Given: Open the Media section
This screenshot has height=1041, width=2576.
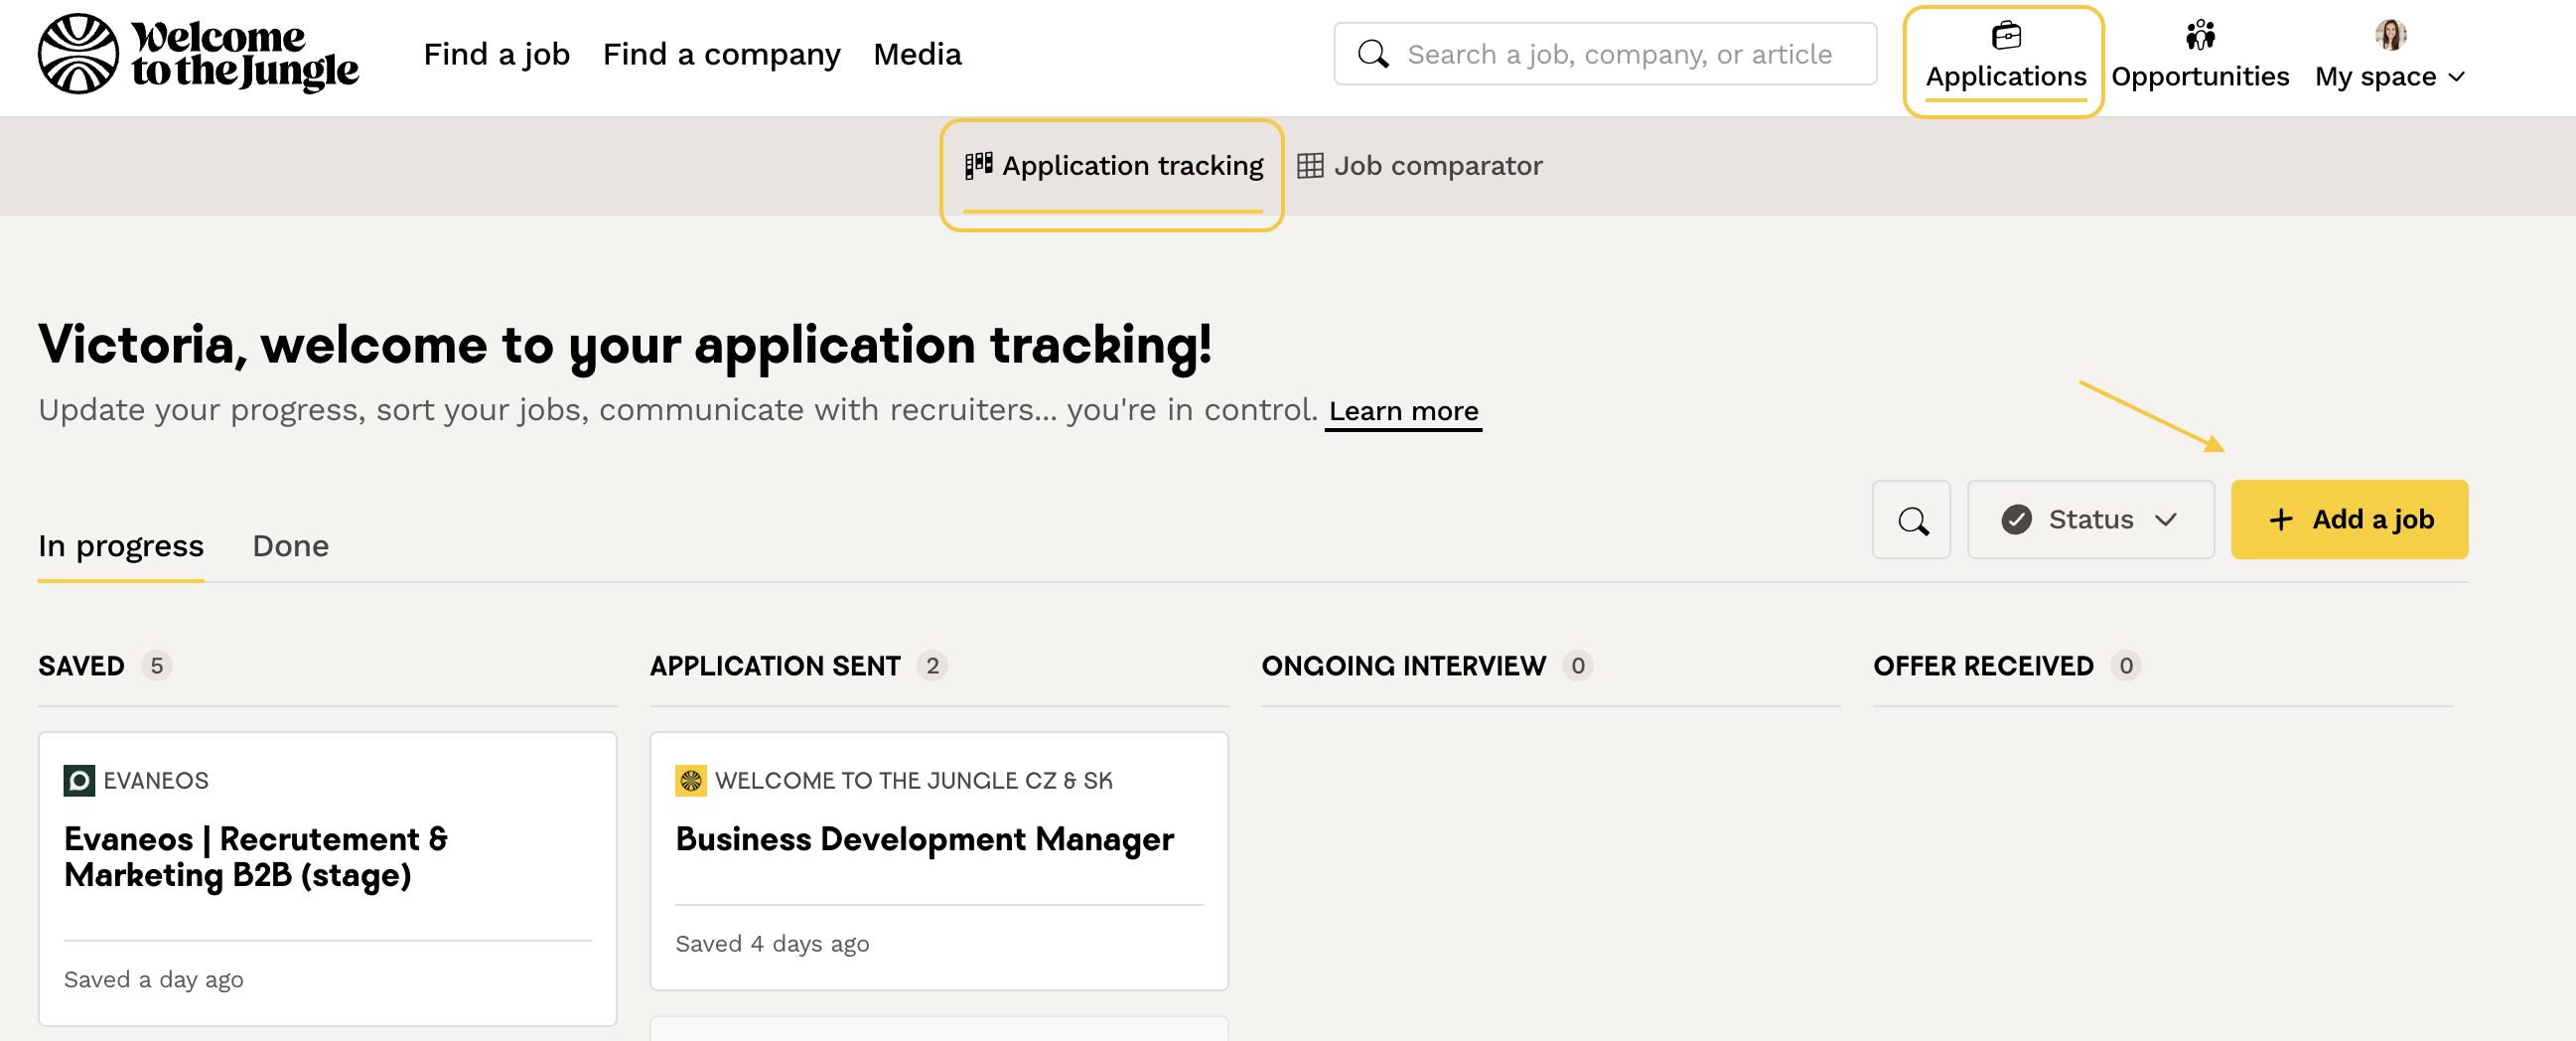Looking at the screenshot, I should tap(917, 54).
